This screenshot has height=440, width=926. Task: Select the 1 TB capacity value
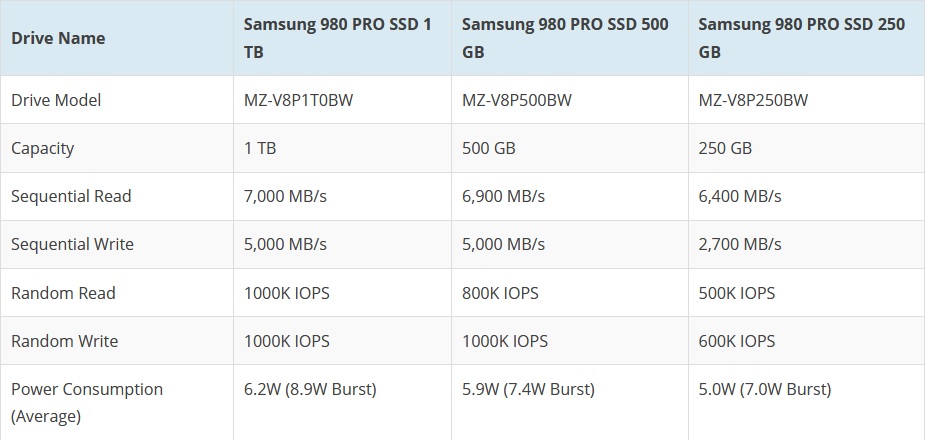260,148
